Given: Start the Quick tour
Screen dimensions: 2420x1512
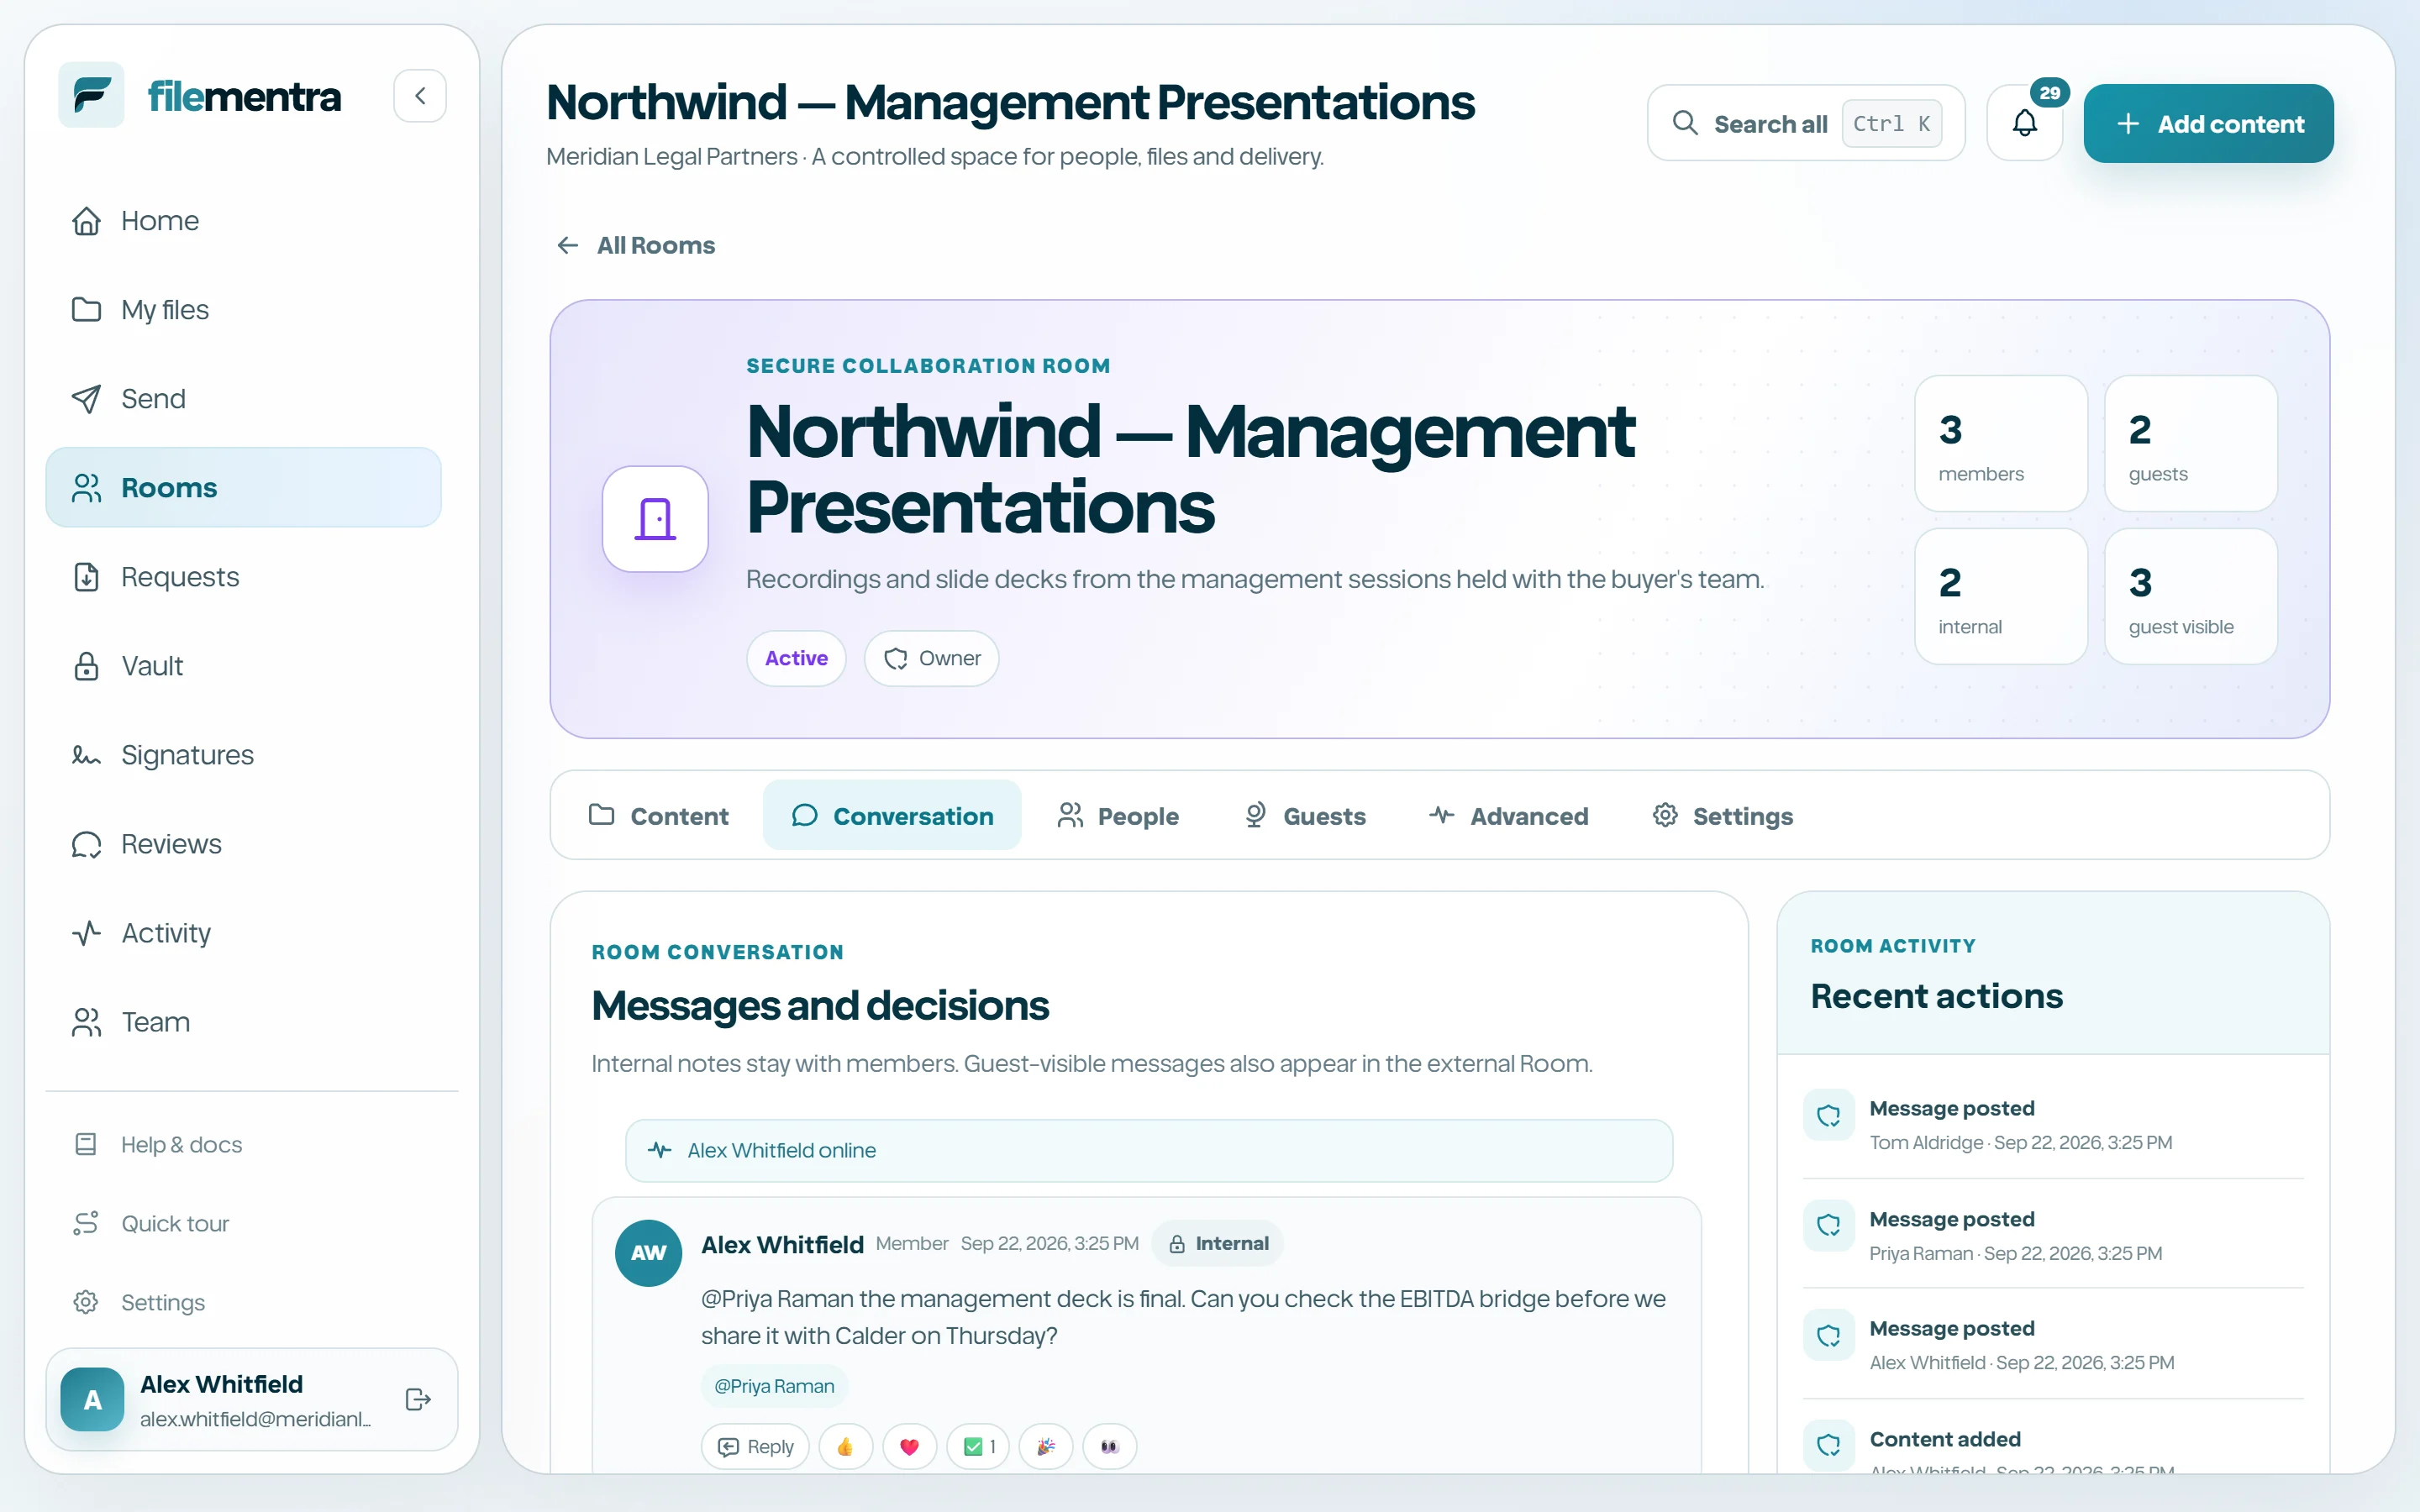Looking at the screenshot, I should pos(243,1223).
